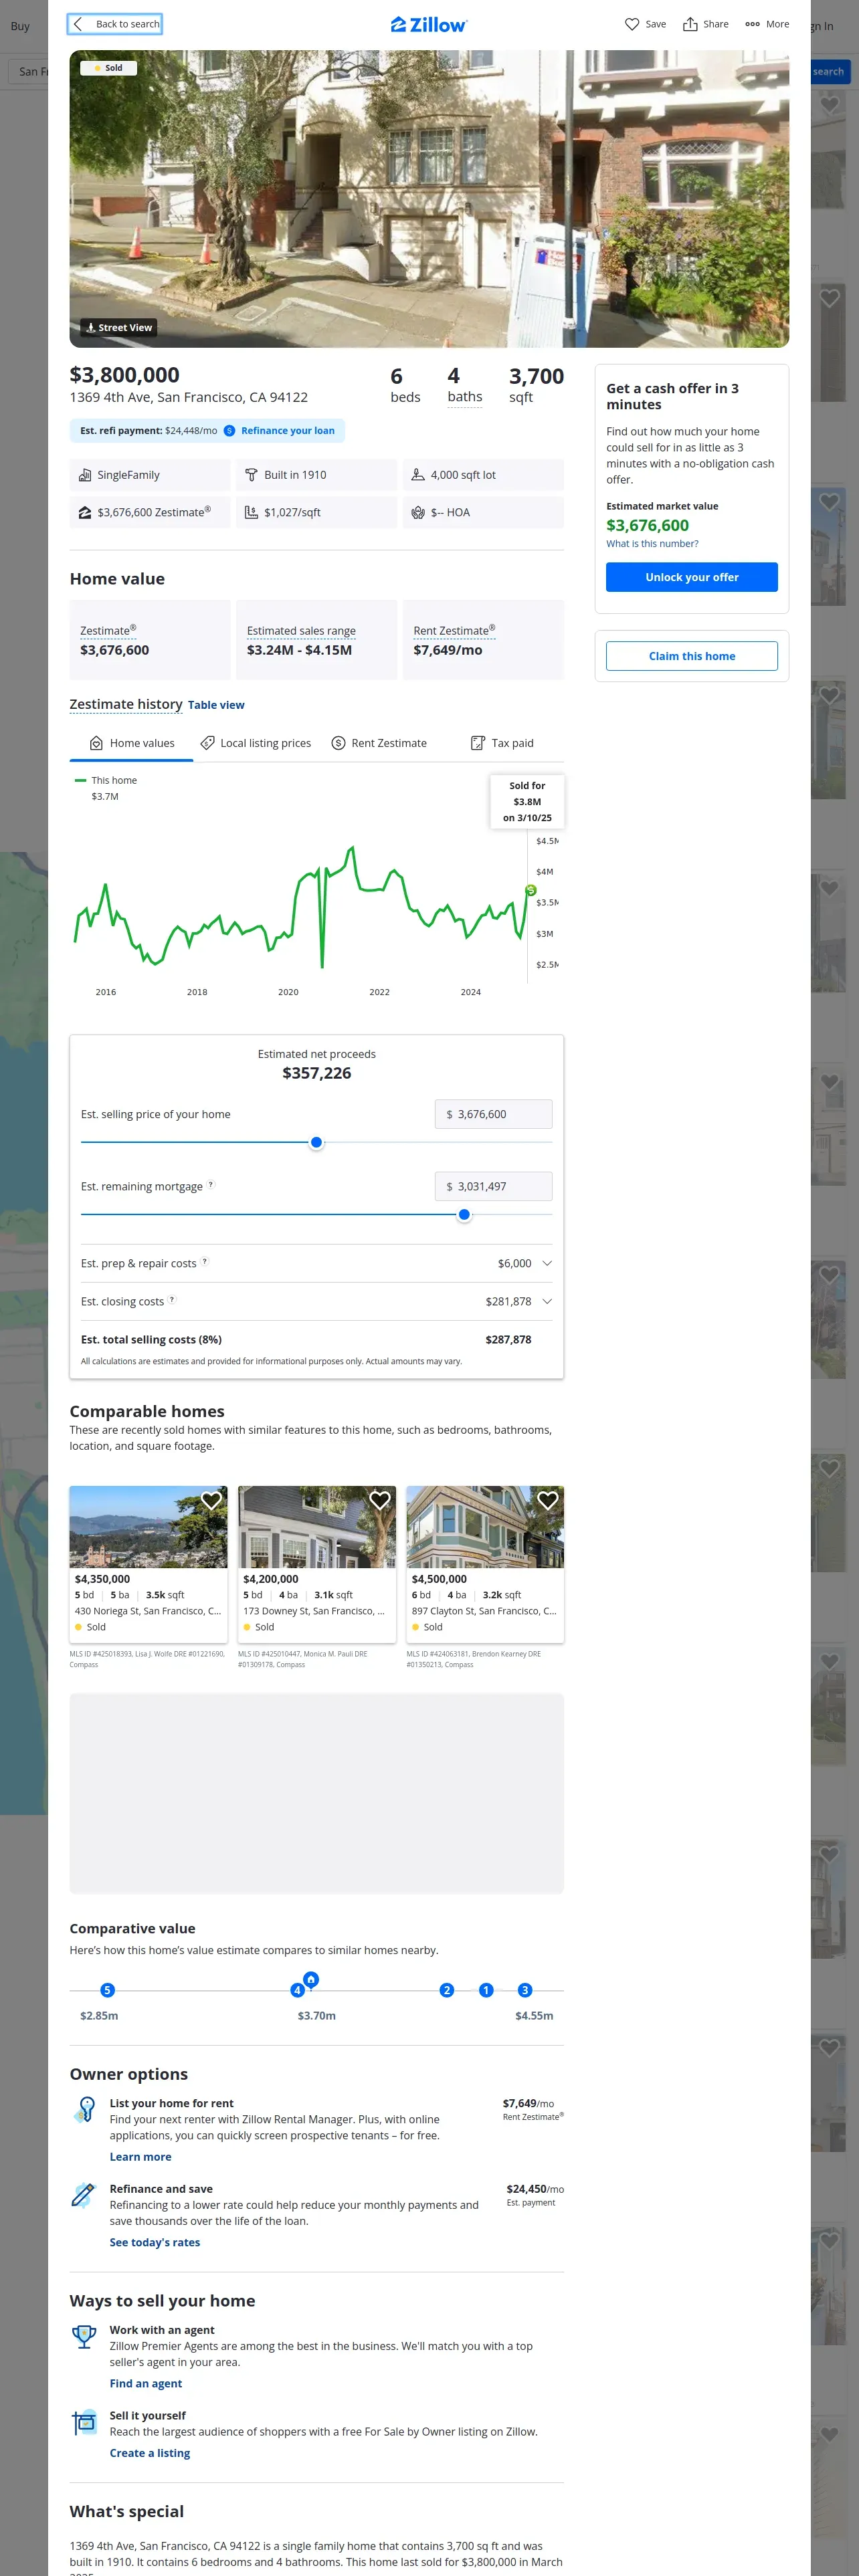The height and width of the screenshot is (2576, 859).
Task: Click the Est. remaining mortgage input field
Action: pos(493,1186)
